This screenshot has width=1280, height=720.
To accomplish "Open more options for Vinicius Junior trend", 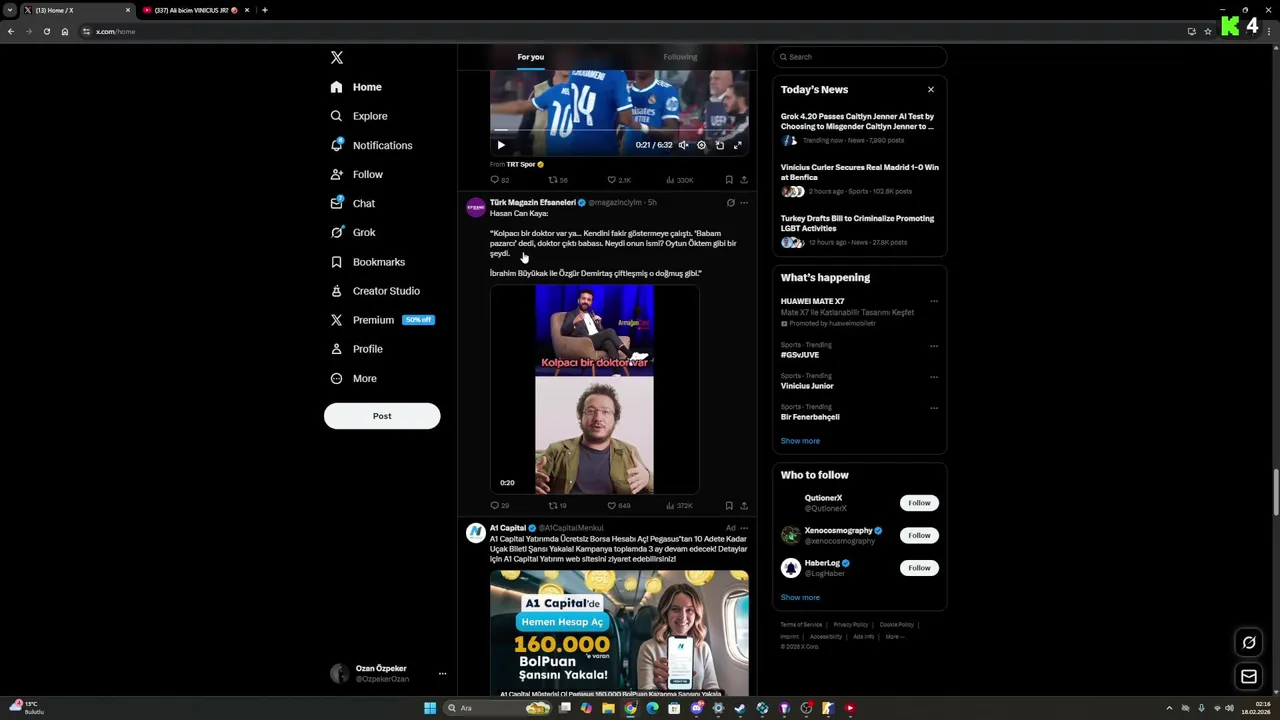I will pos(934,377).
